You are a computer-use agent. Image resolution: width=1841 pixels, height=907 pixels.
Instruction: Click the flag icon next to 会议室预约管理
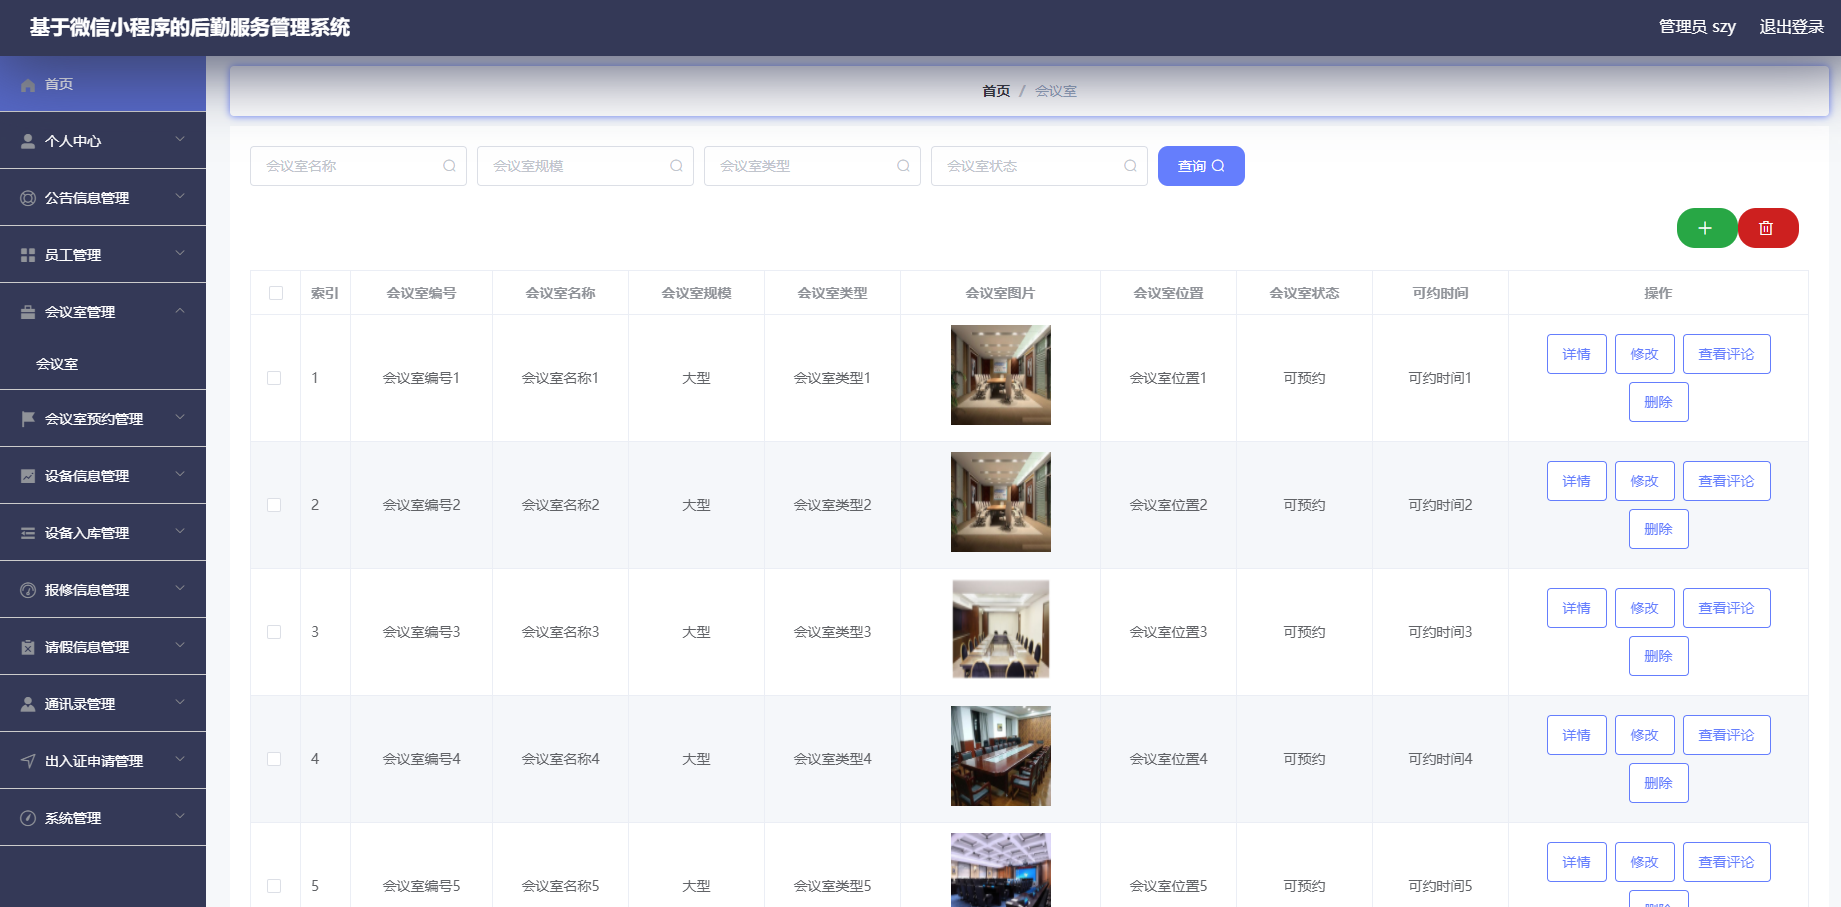tap(28, 419)
